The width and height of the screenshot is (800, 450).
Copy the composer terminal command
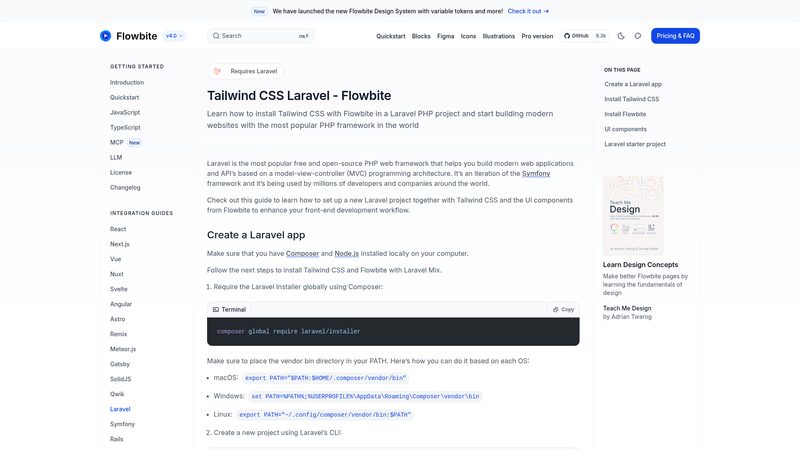(563, 309)
